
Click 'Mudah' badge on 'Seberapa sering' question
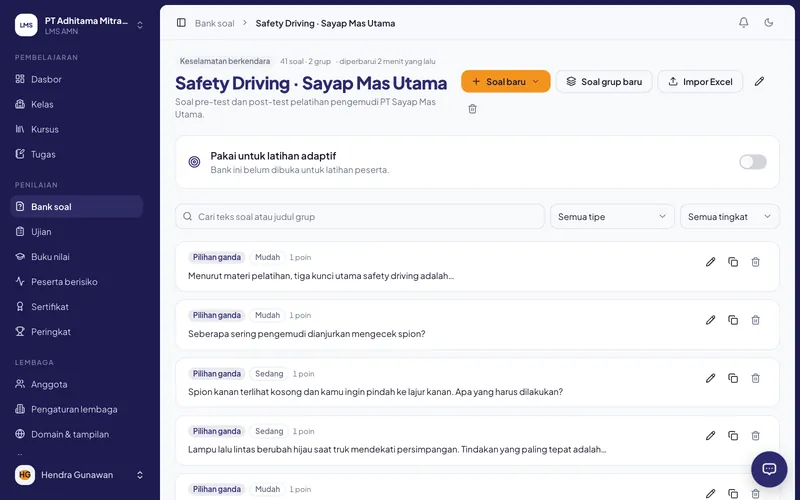(x=267, y=315)
